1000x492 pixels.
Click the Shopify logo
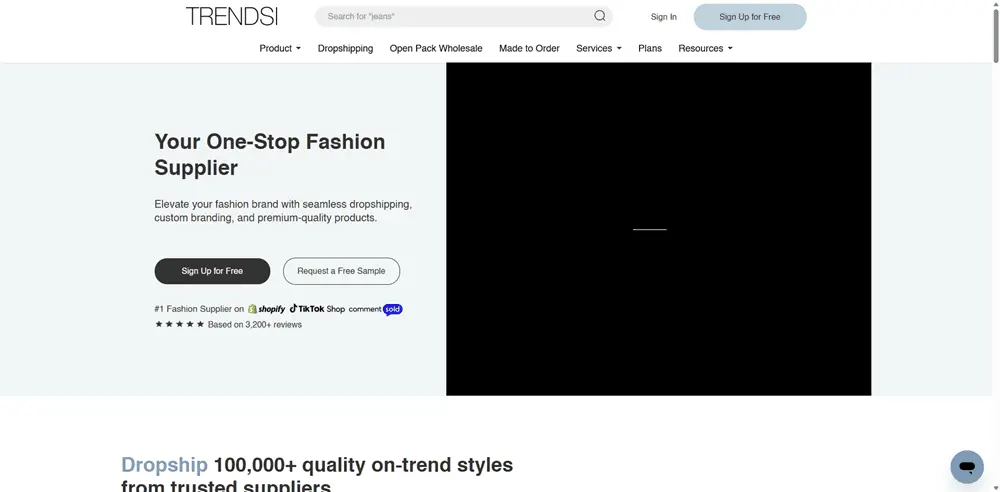coord(267,309)
